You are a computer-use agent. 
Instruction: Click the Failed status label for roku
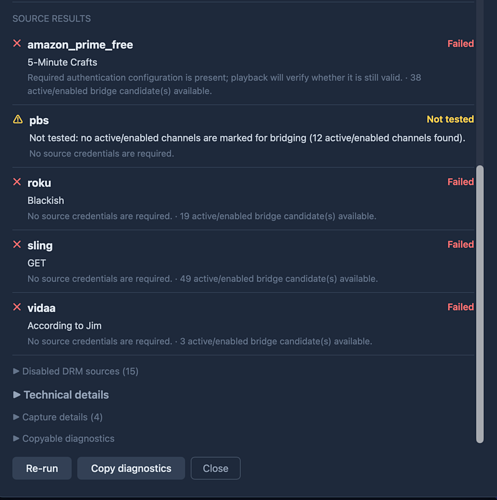(460, 182)
